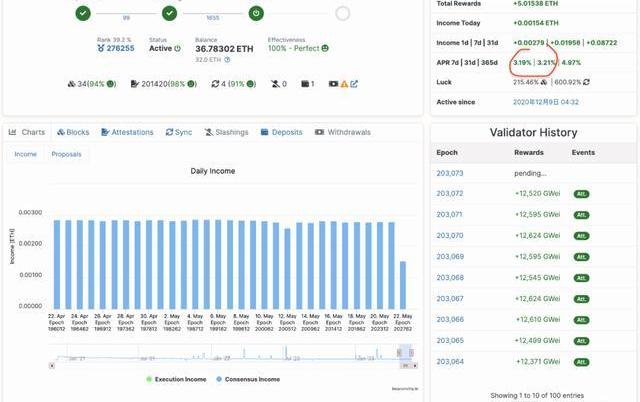640x402 pixels.
Task: Open epoch 203,072 link
Action: (x=450, y=193)
